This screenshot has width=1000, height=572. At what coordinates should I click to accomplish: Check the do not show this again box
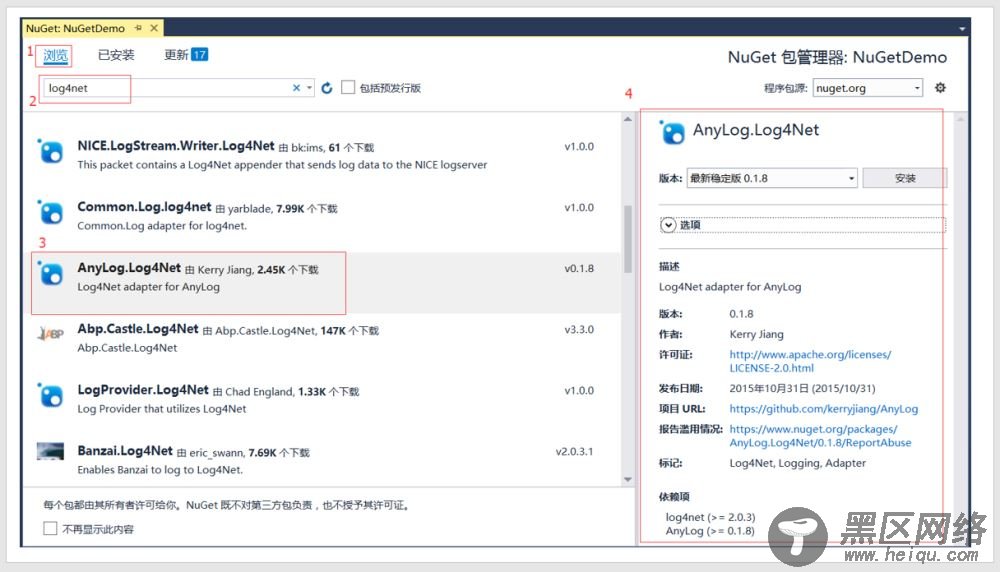[50, 528]
